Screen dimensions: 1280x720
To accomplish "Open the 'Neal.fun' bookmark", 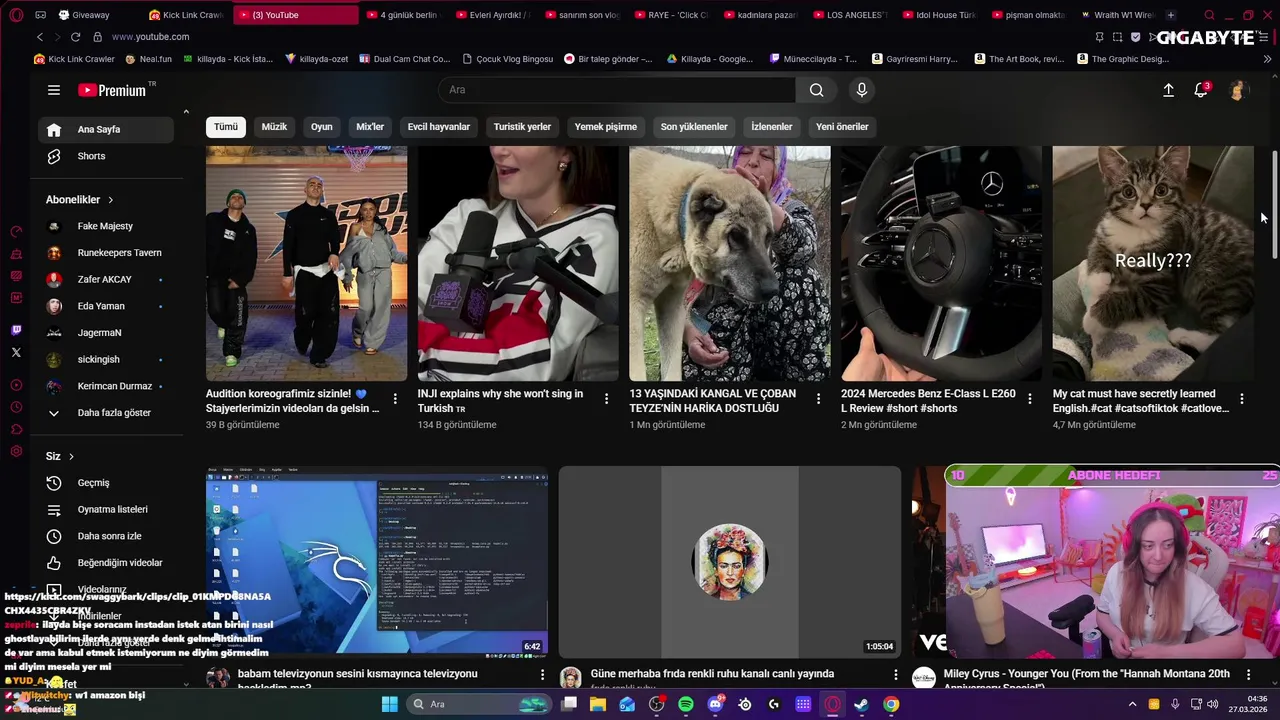I will 149,59.
